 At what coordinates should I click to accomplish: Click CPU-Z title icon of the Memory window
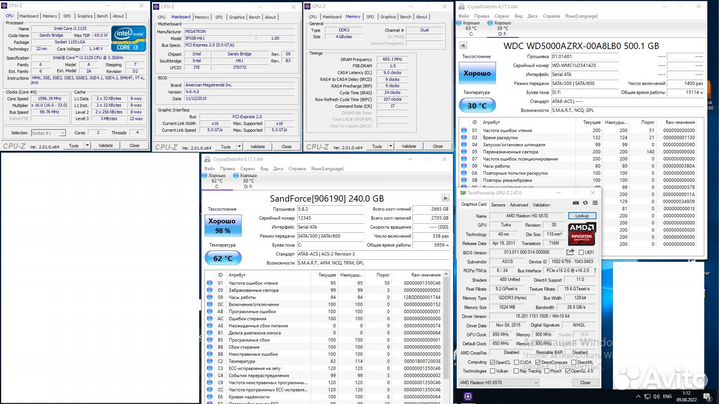pyautogui.click(x=308, y=6)
